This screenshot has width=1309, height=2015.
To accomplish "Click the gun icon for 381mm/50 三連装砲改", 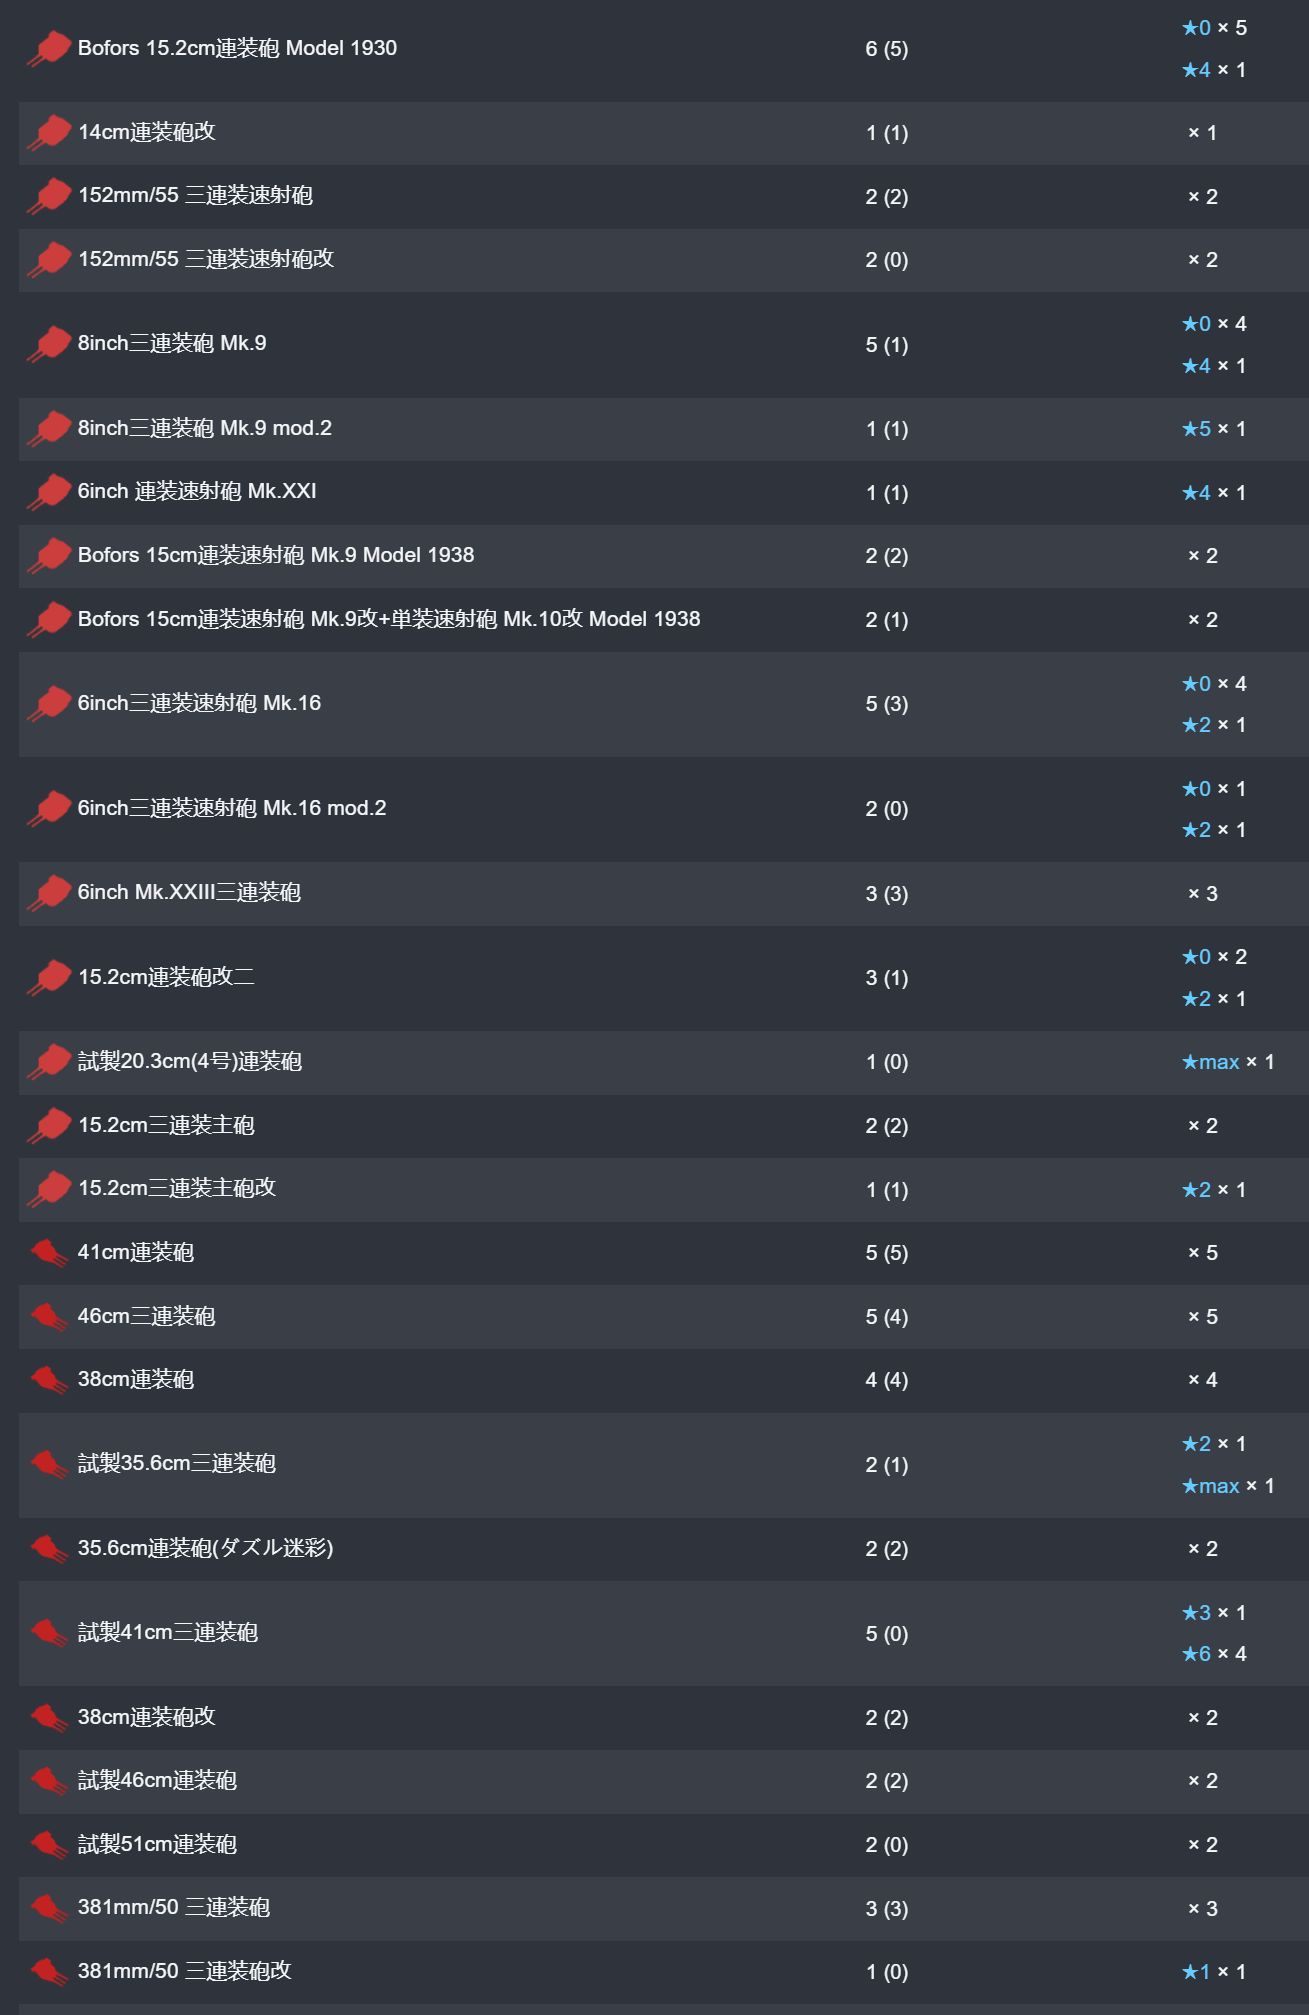I will click(x=48, y=1971).
